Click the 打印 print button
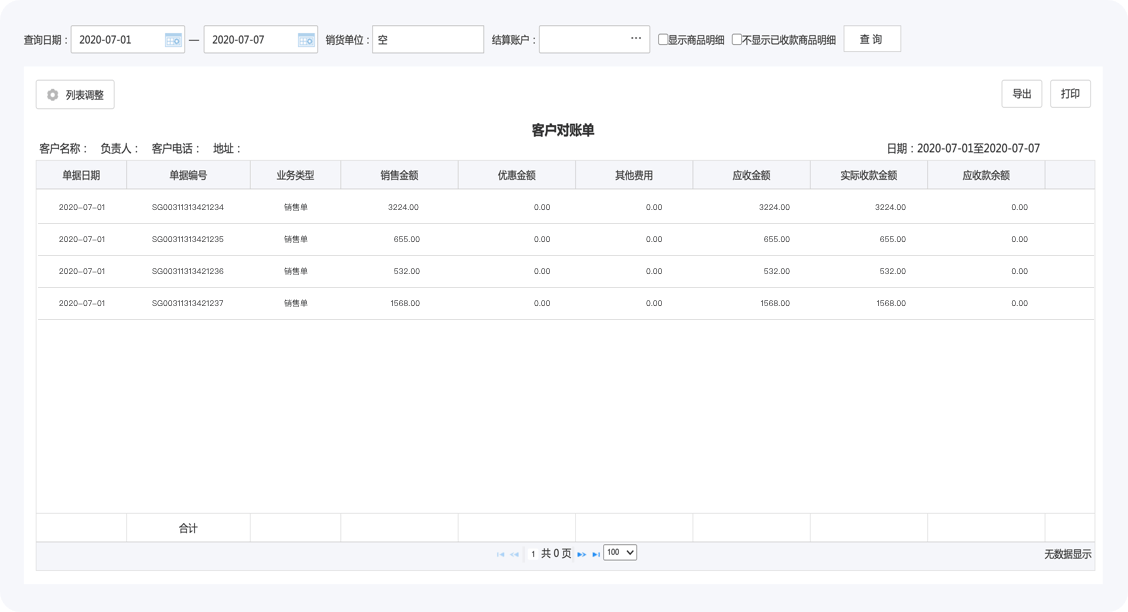 (x=1070, y=94)
